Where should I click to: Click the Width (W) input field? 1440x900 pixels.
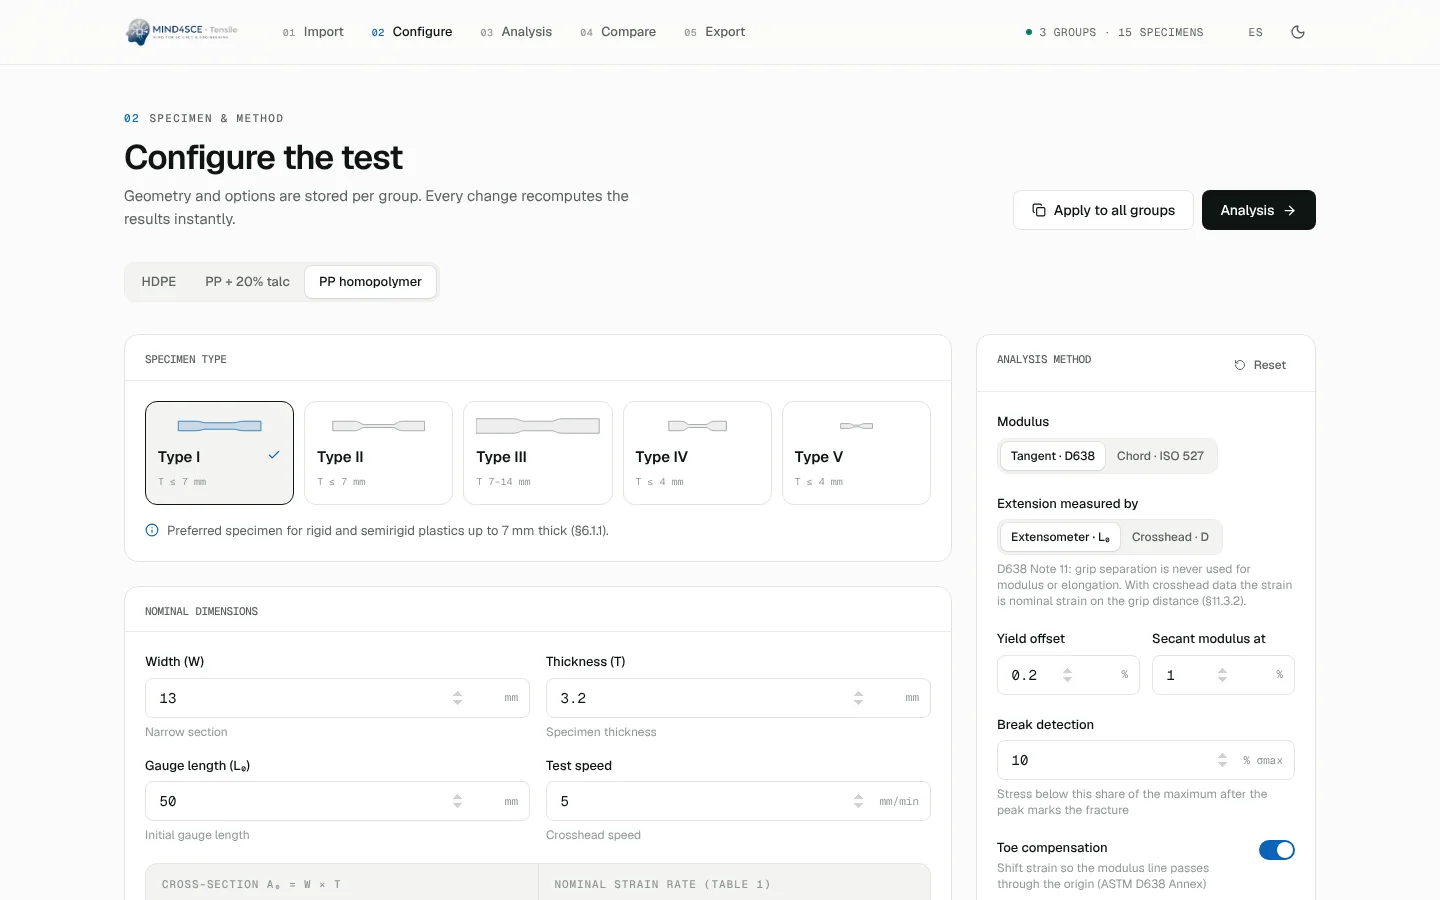click(337, 698)
